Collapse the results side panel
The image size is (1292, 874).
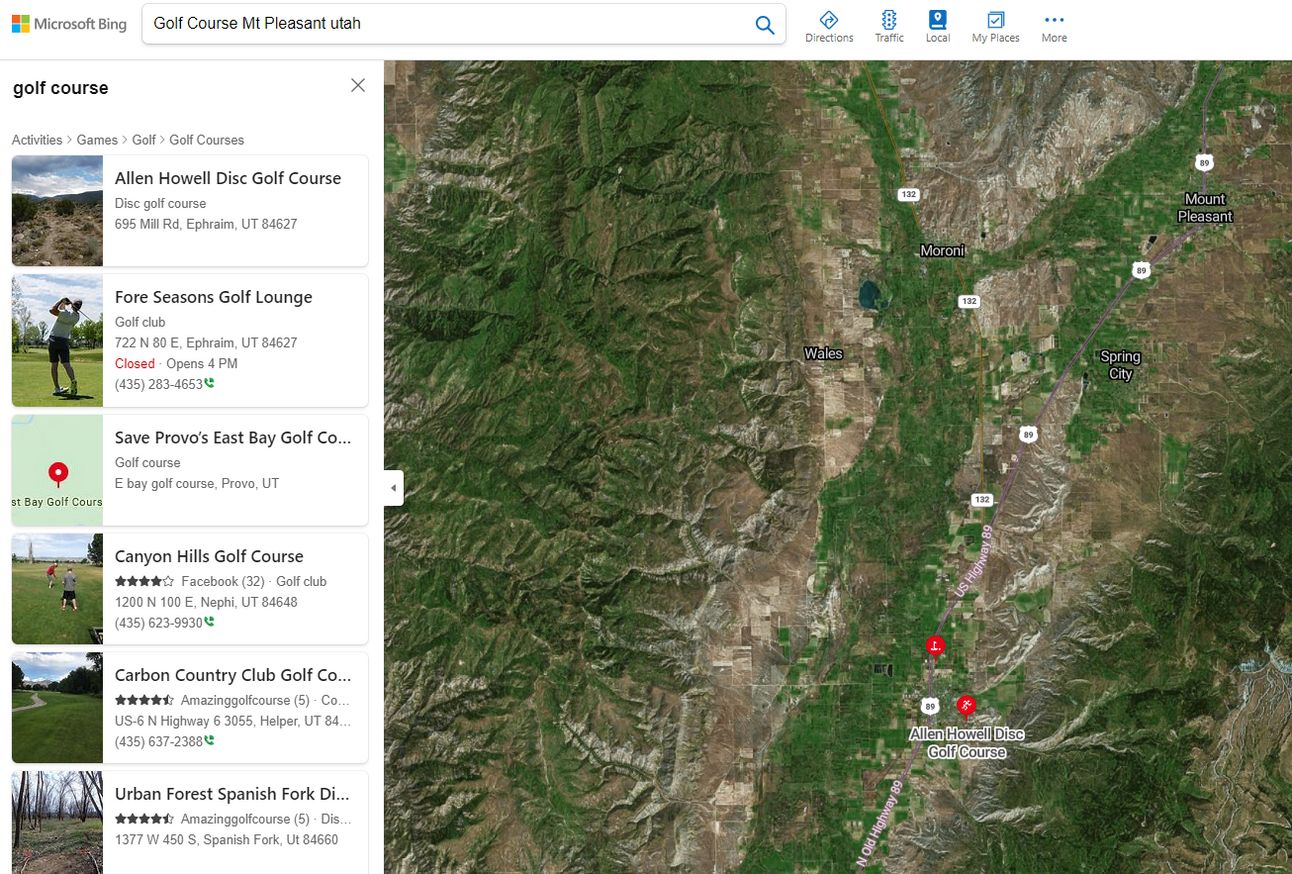coord(394,488)
